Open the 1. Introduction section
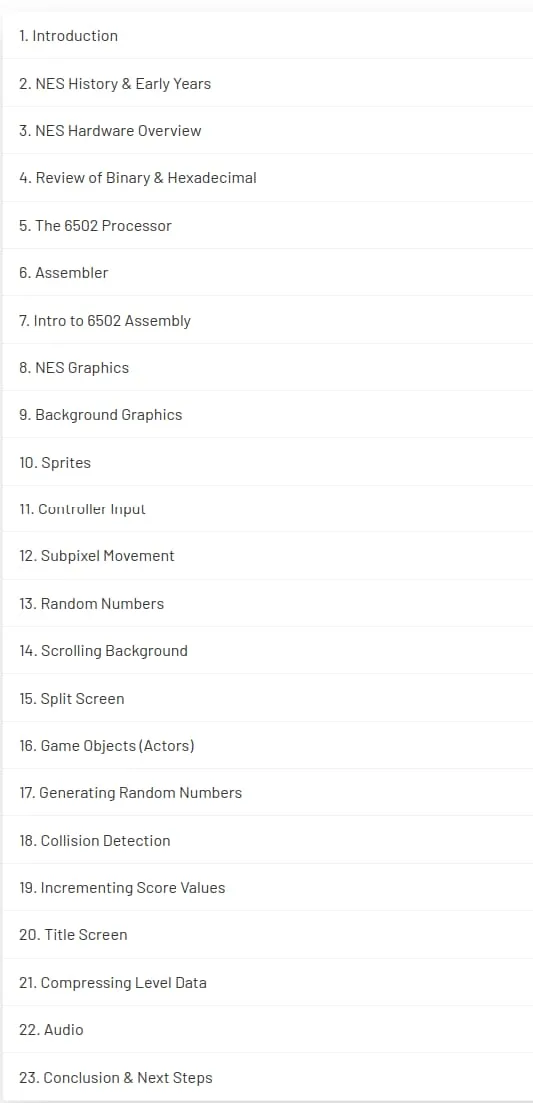Image resolution: width=533 pixels, height=1103 pixels. [267, 35]
